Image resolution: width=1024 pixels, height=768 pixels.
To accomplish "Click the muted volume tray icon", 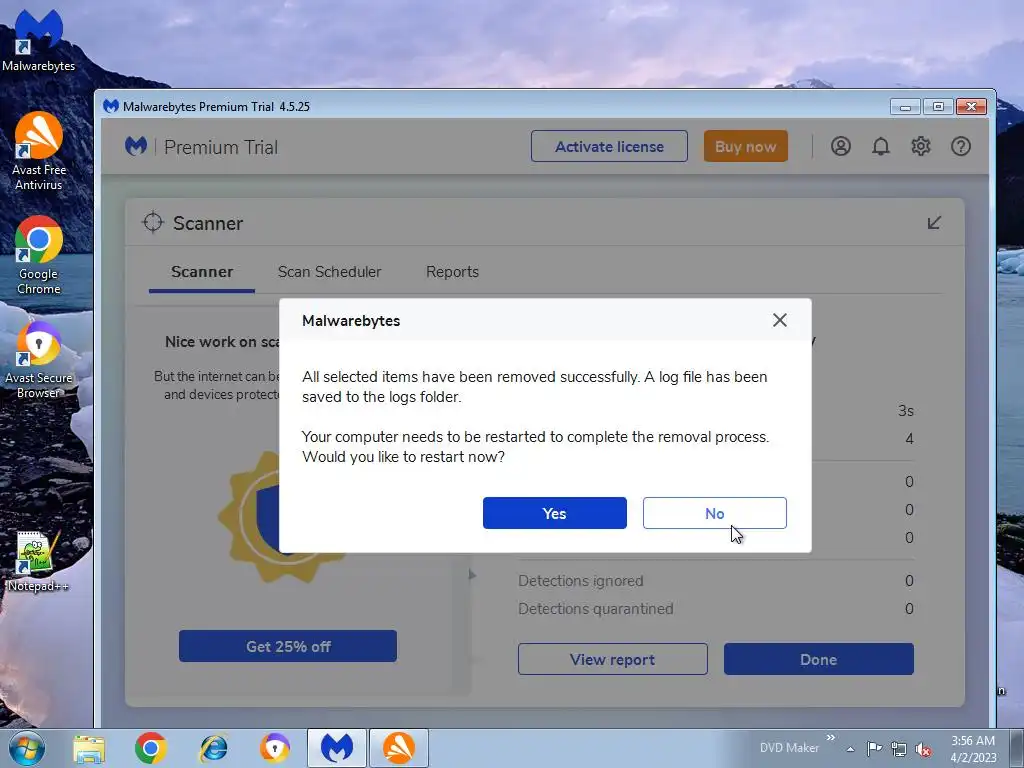I will point(923,749).
